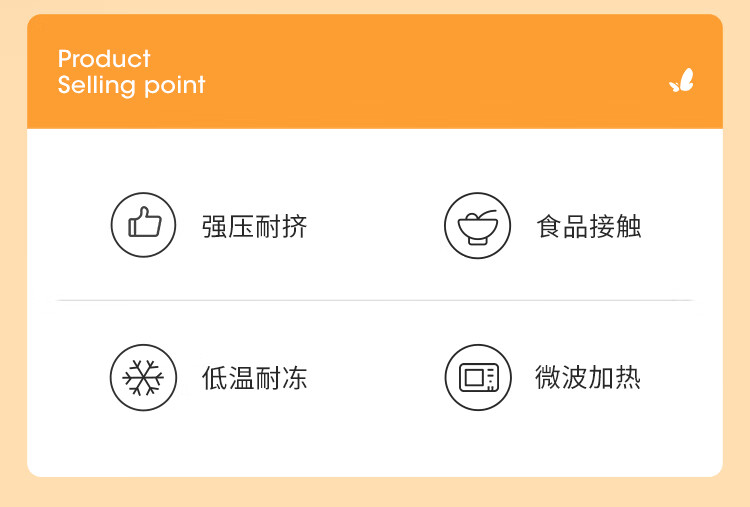The width and height of the screenshot is (750, 507).
Task: Click the peach background outside the card
Action: [12, 250]
